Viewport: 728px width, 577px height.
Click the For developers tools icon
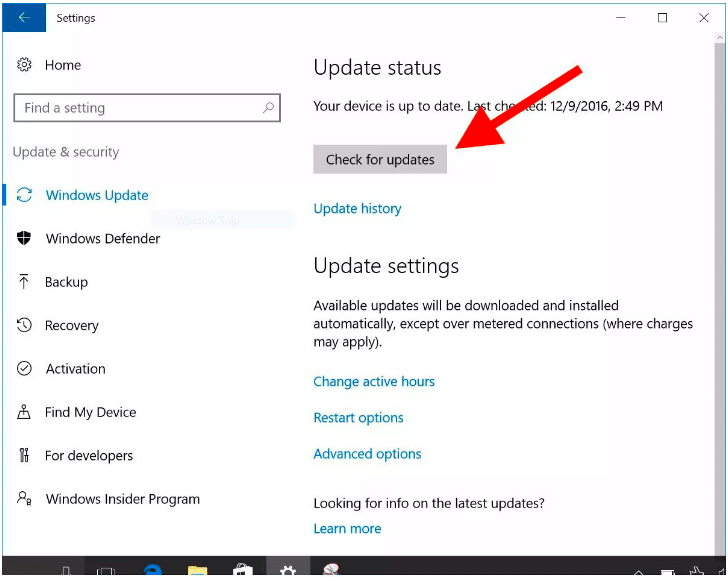click(x=24, y=455)
